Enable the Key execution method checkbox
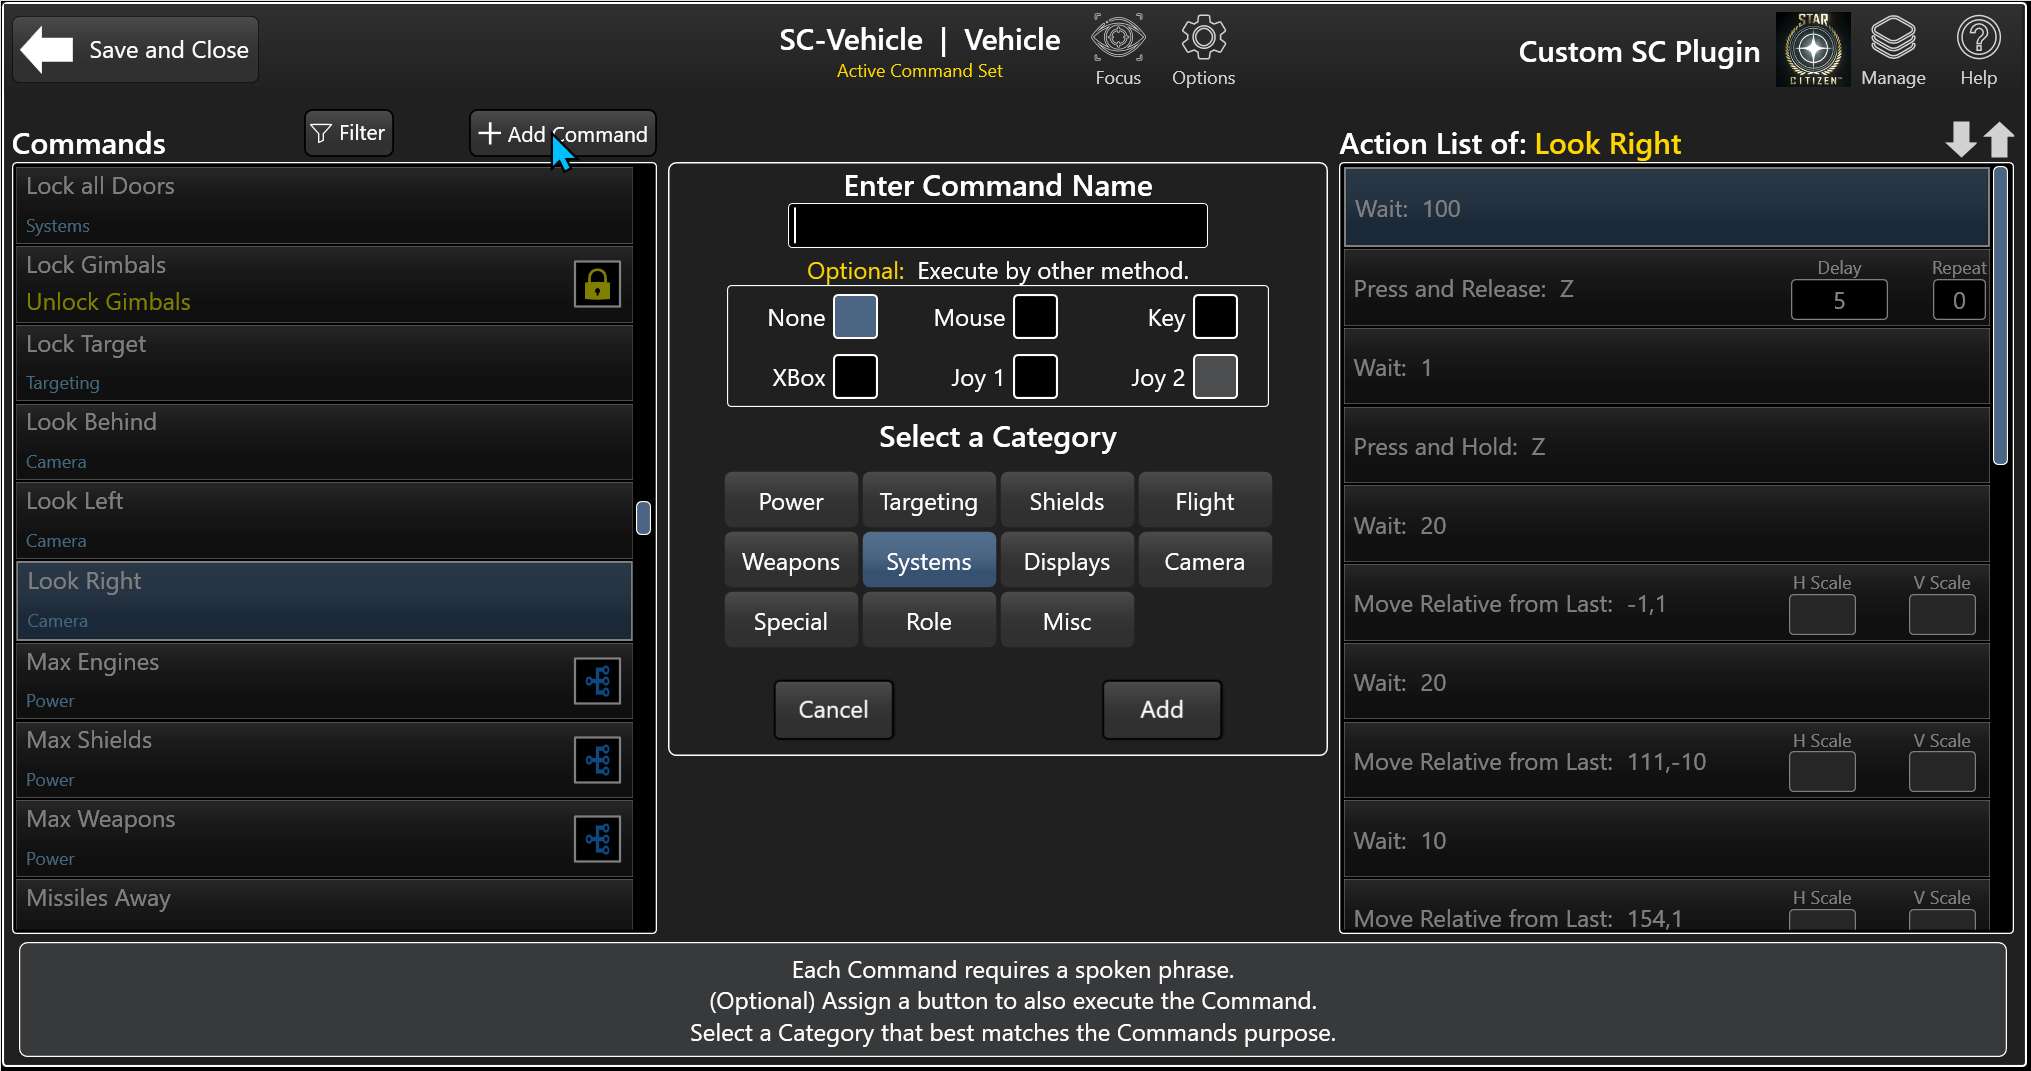Image resolution: width=2031 pixels, height=1071 pixels. [1215, 318]
